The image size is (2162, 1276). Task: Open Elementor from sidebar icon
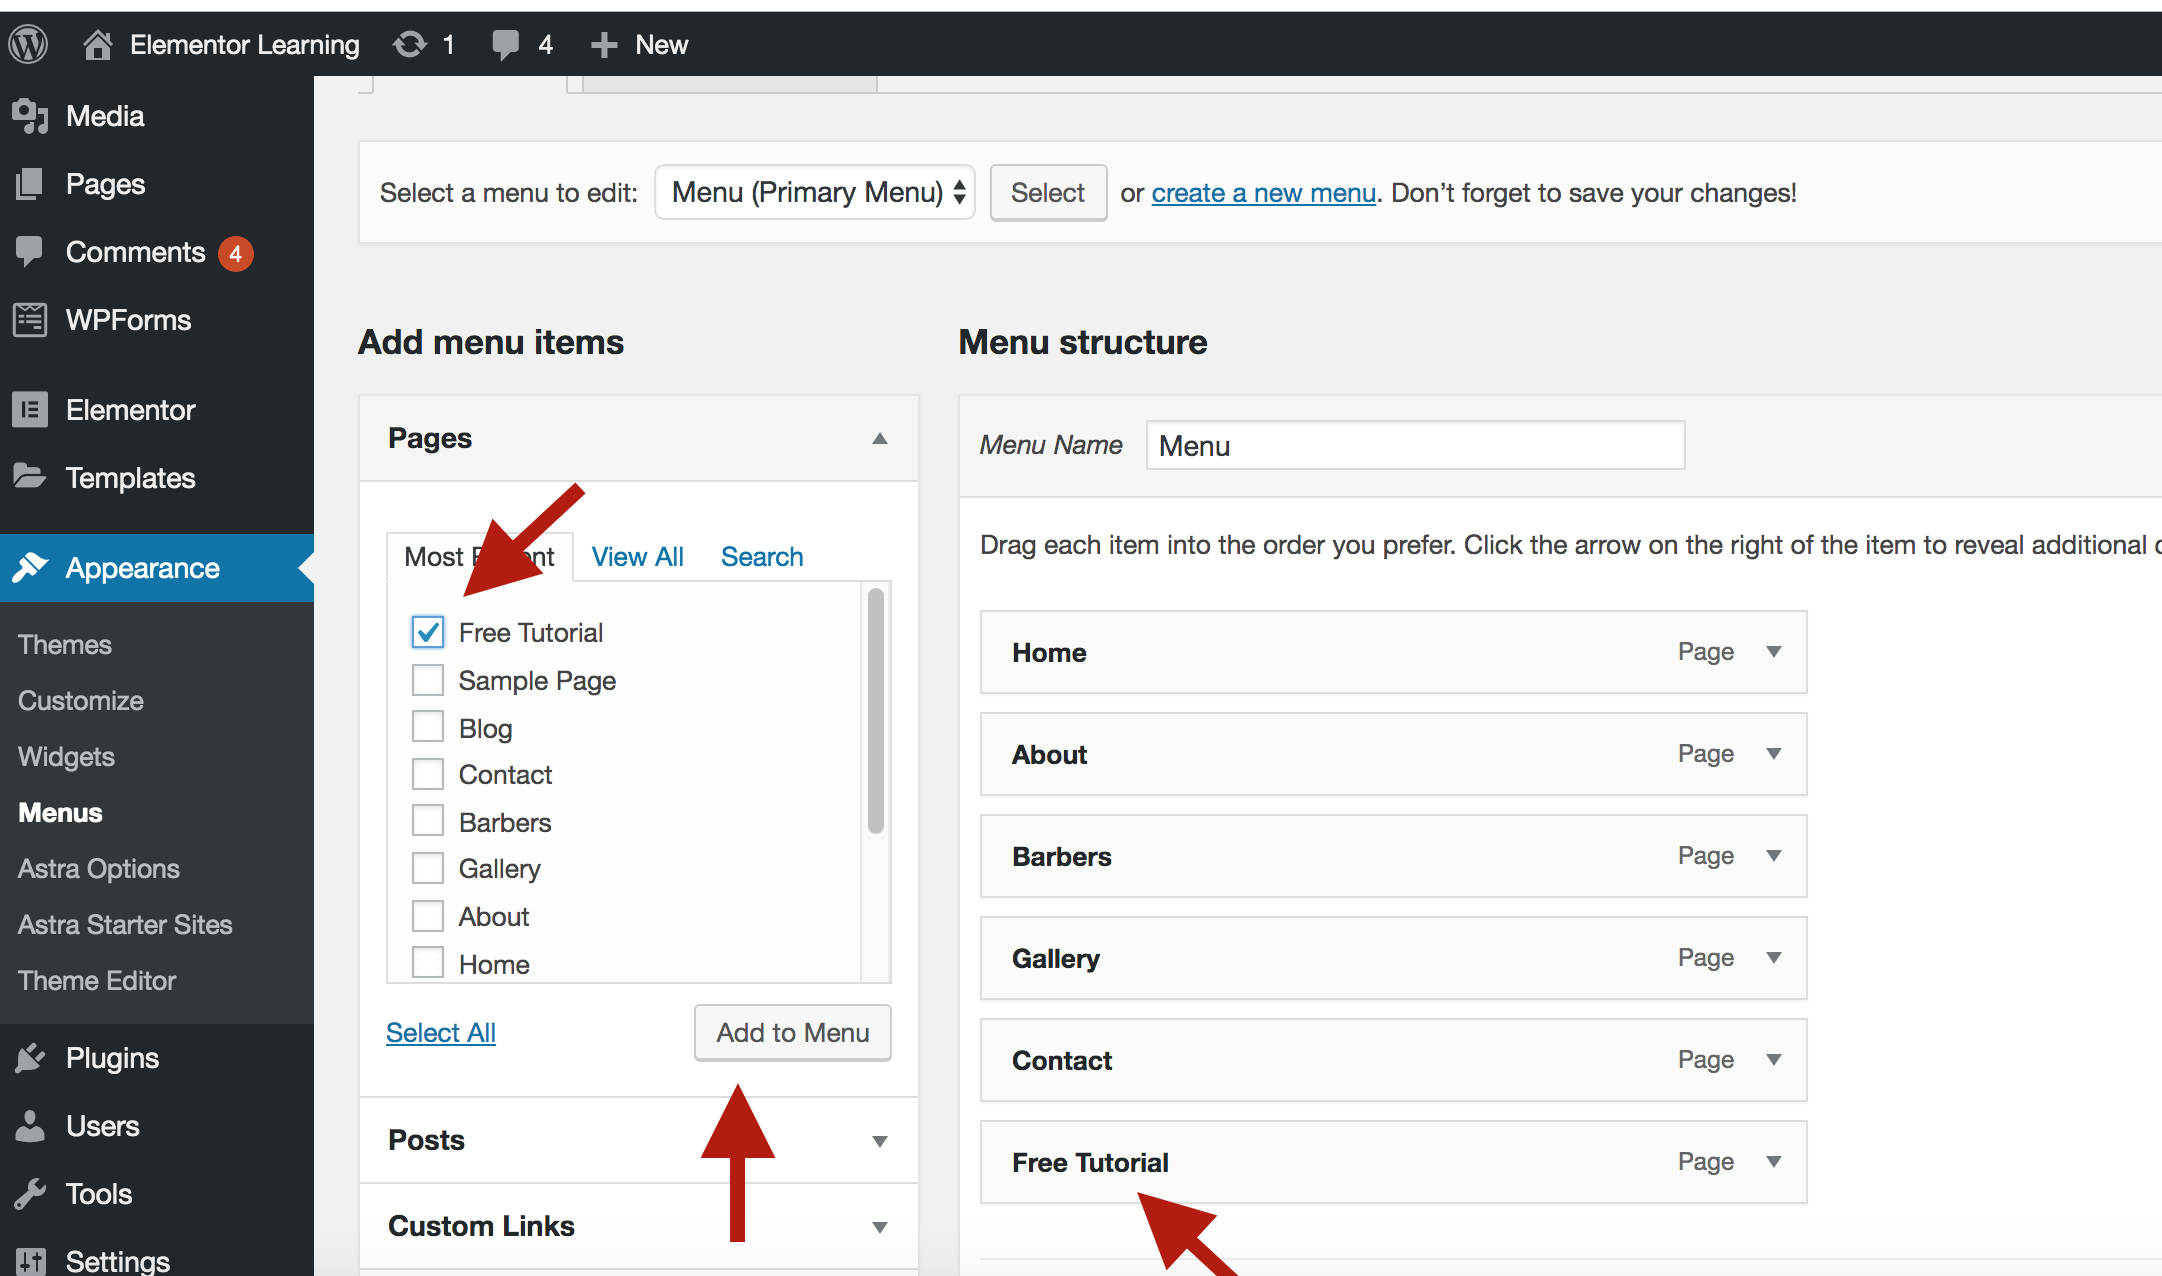click(x=30, y=410)
